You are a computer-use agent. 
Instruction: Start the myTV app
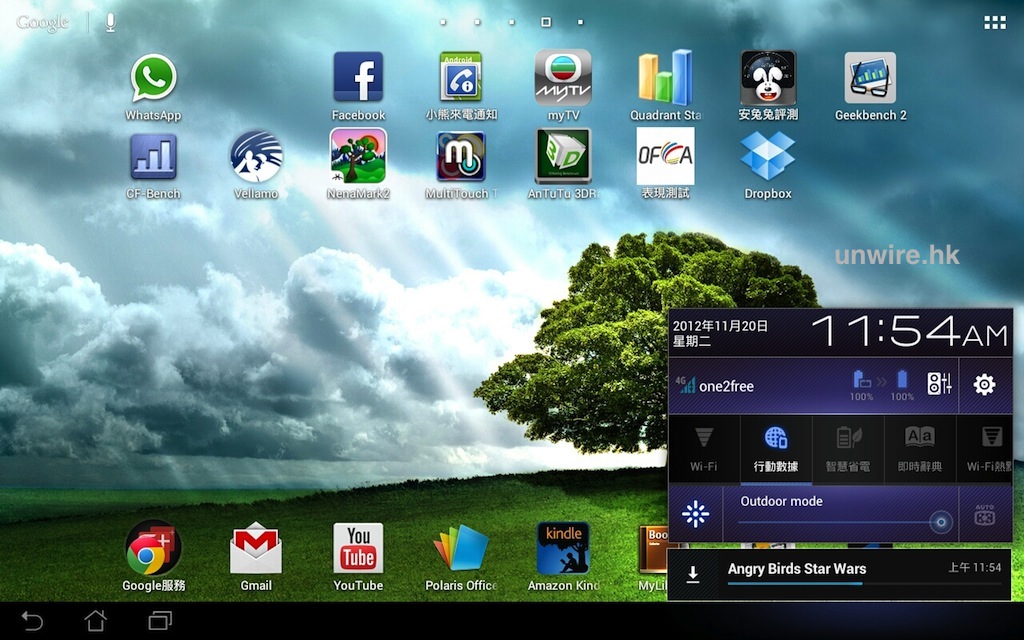563,79
